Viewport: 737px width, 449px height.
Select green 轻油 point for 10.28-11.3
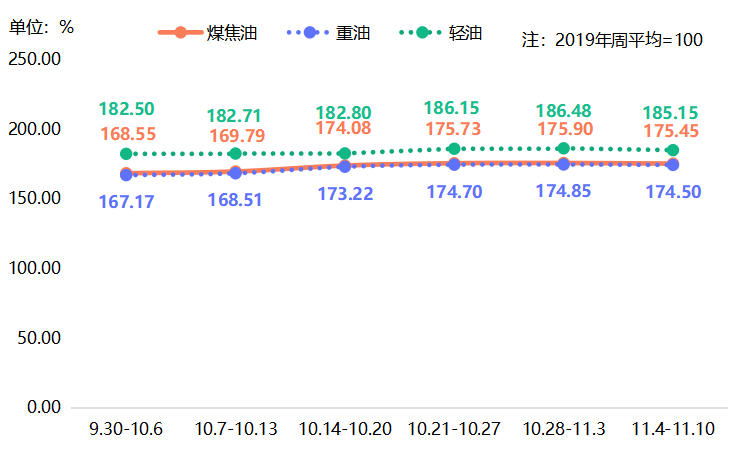(x=563, y=149)
